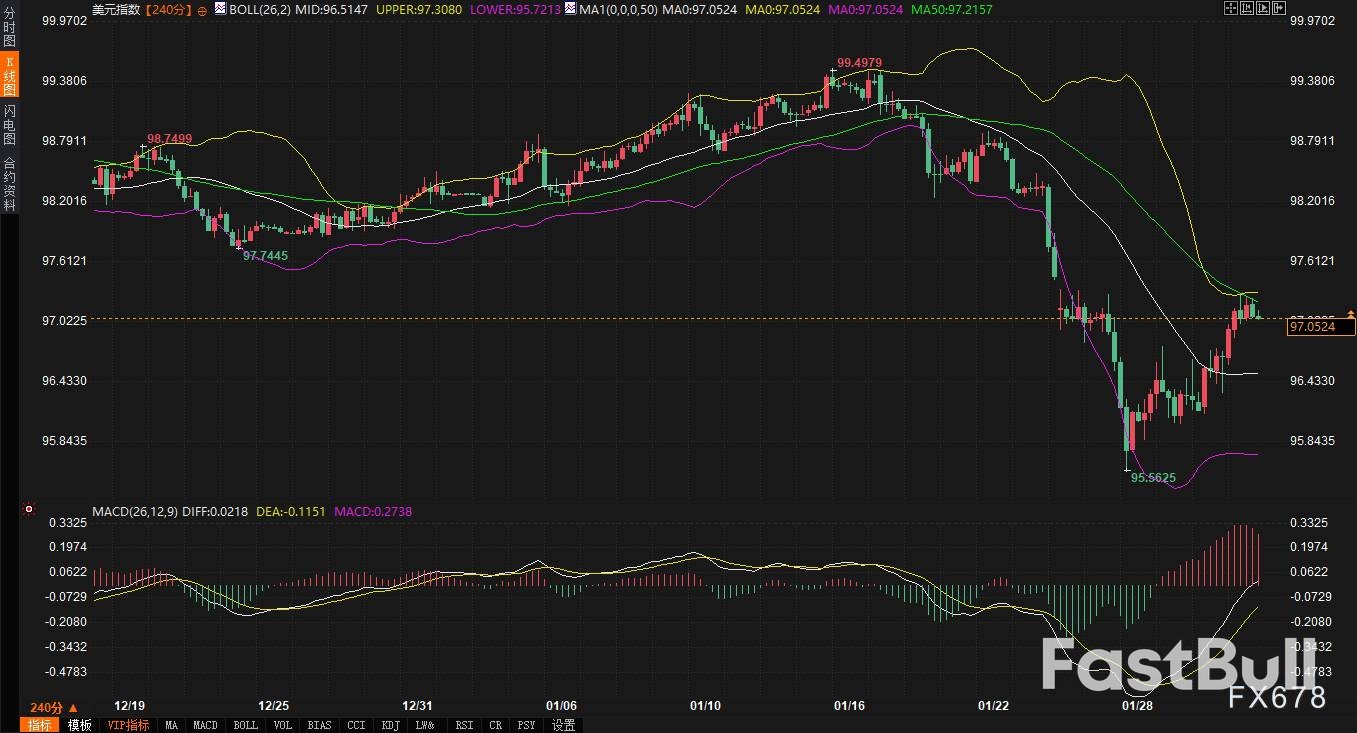The height and width of the screenshot is (733, 1357).
Task: Open 设置 in the indicator bar
Action: pos(563,725)
